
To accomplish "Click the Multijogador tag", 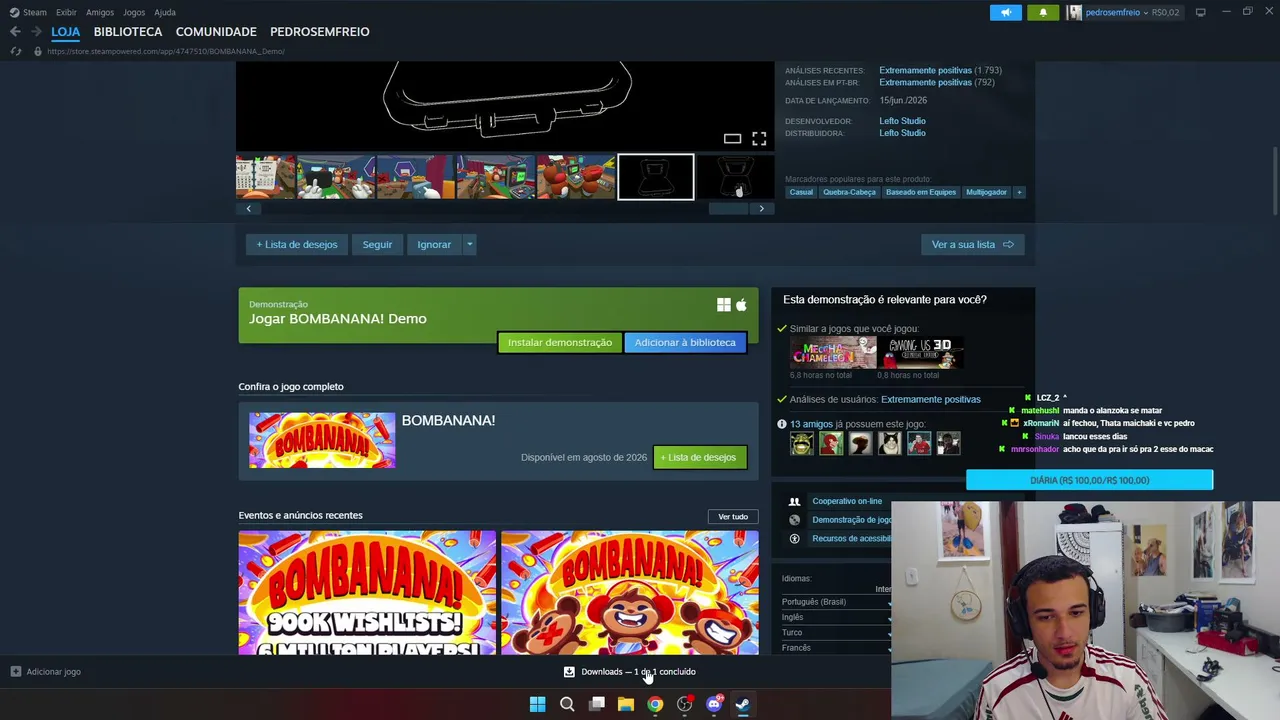I will coord(986,192).
